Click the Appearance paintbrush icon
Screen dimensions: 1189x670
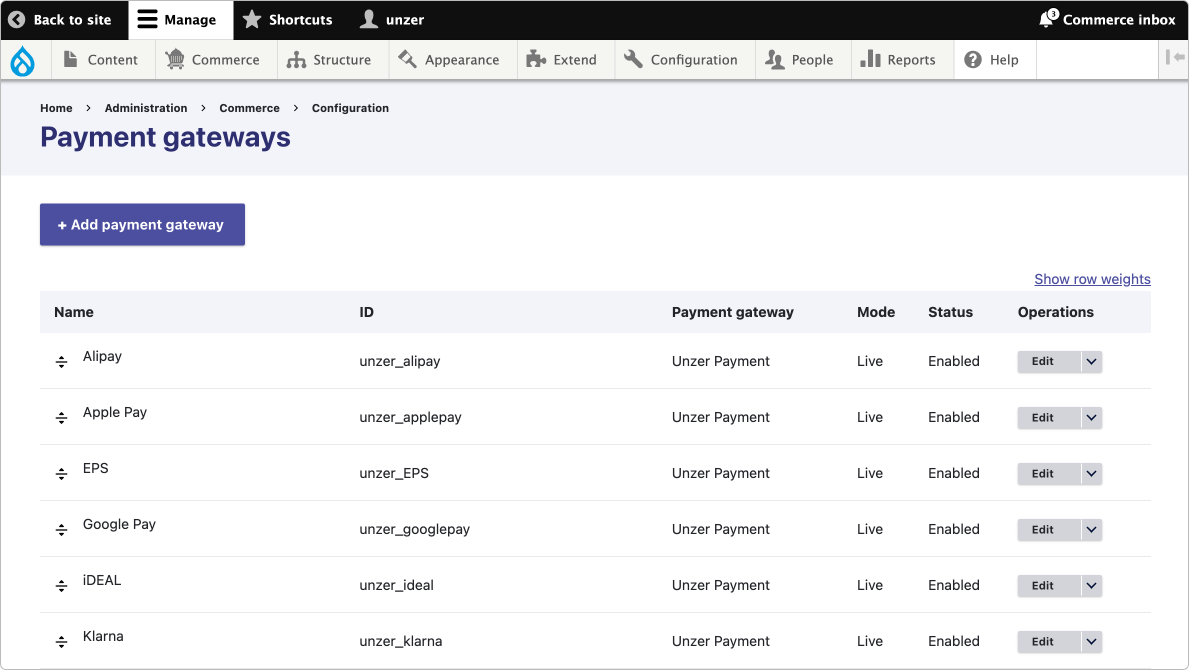[x=407, y=58]
